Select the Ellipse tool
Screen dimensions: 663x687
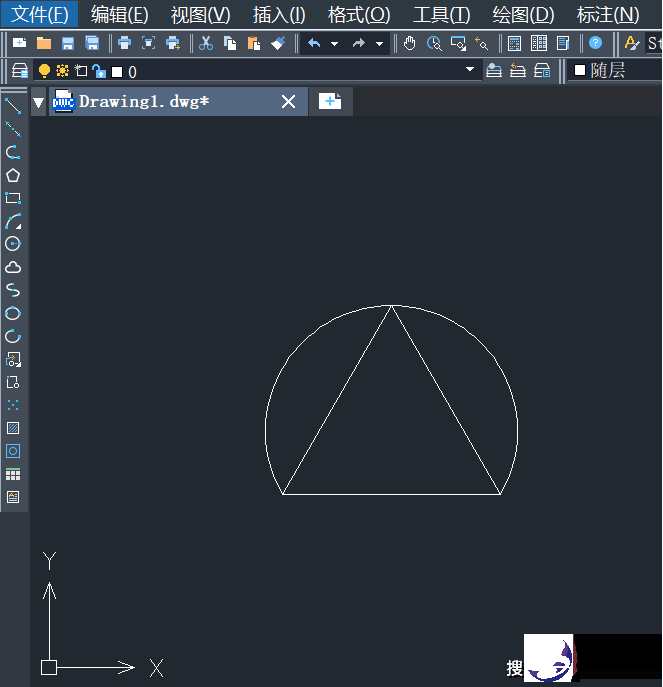[13, 313]
